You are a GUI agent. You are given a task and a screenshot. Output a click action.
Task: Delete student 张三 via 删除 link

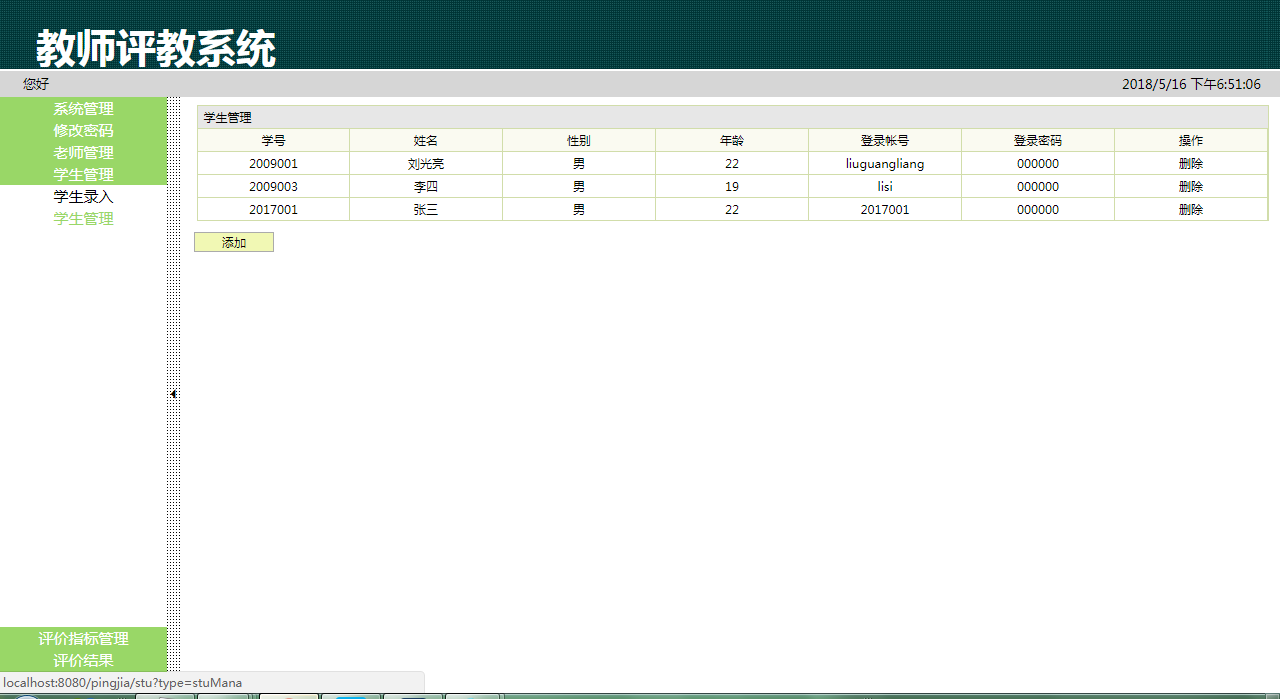pos(1190,210)
